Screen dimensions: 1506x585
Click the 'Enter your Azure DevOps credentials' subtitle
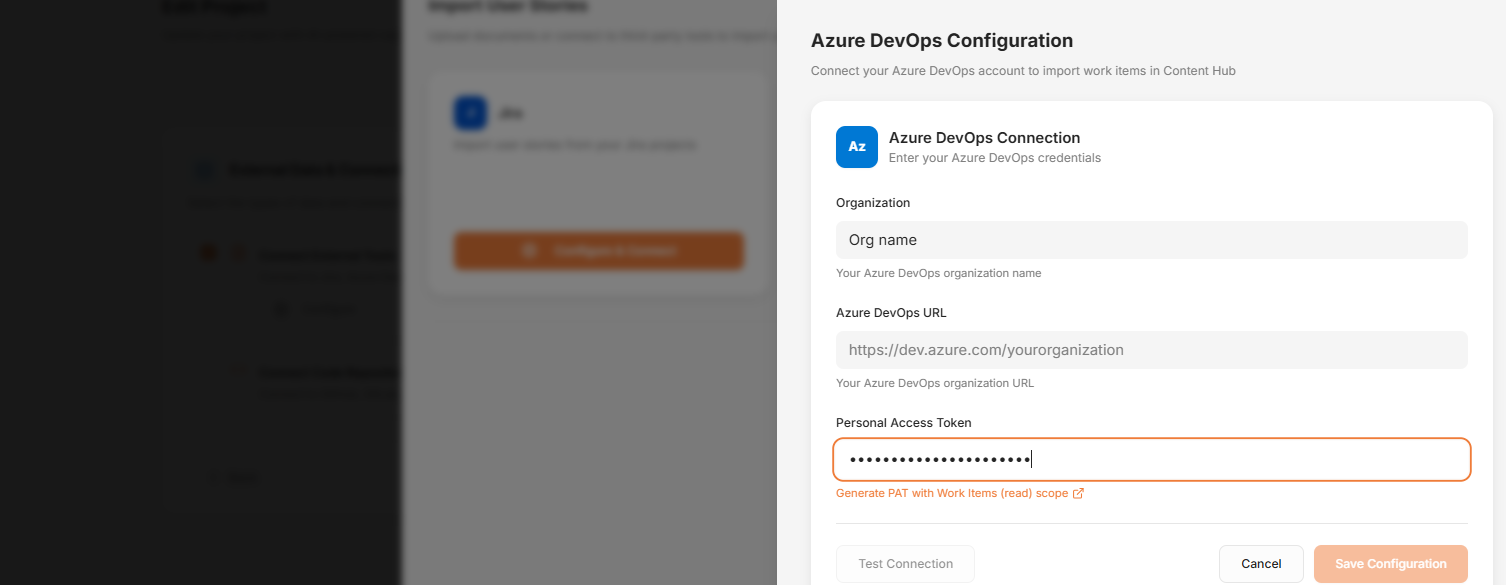(x=994, y=158)
